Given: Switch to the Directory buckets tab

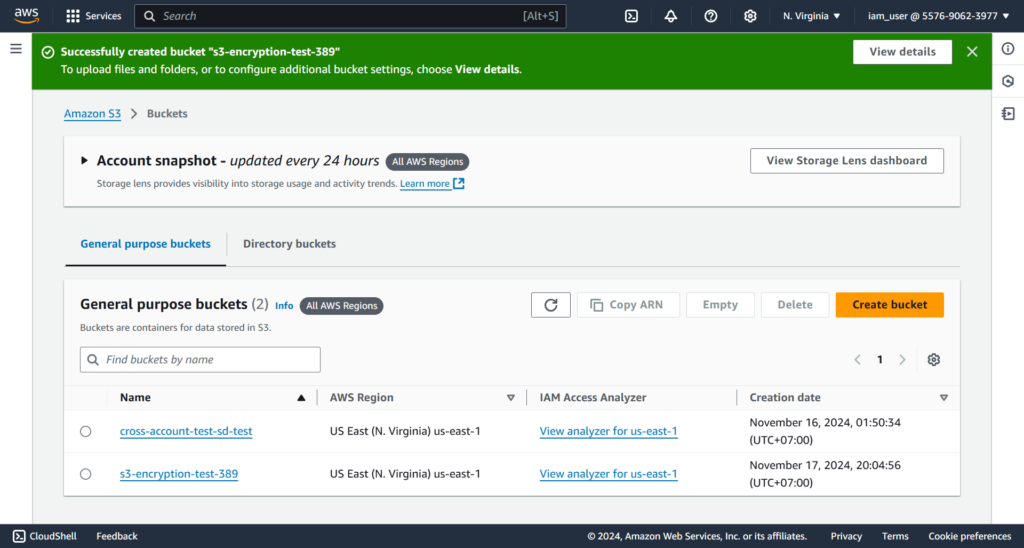Looking at the screenshot, I should click(x=289, y=244).
